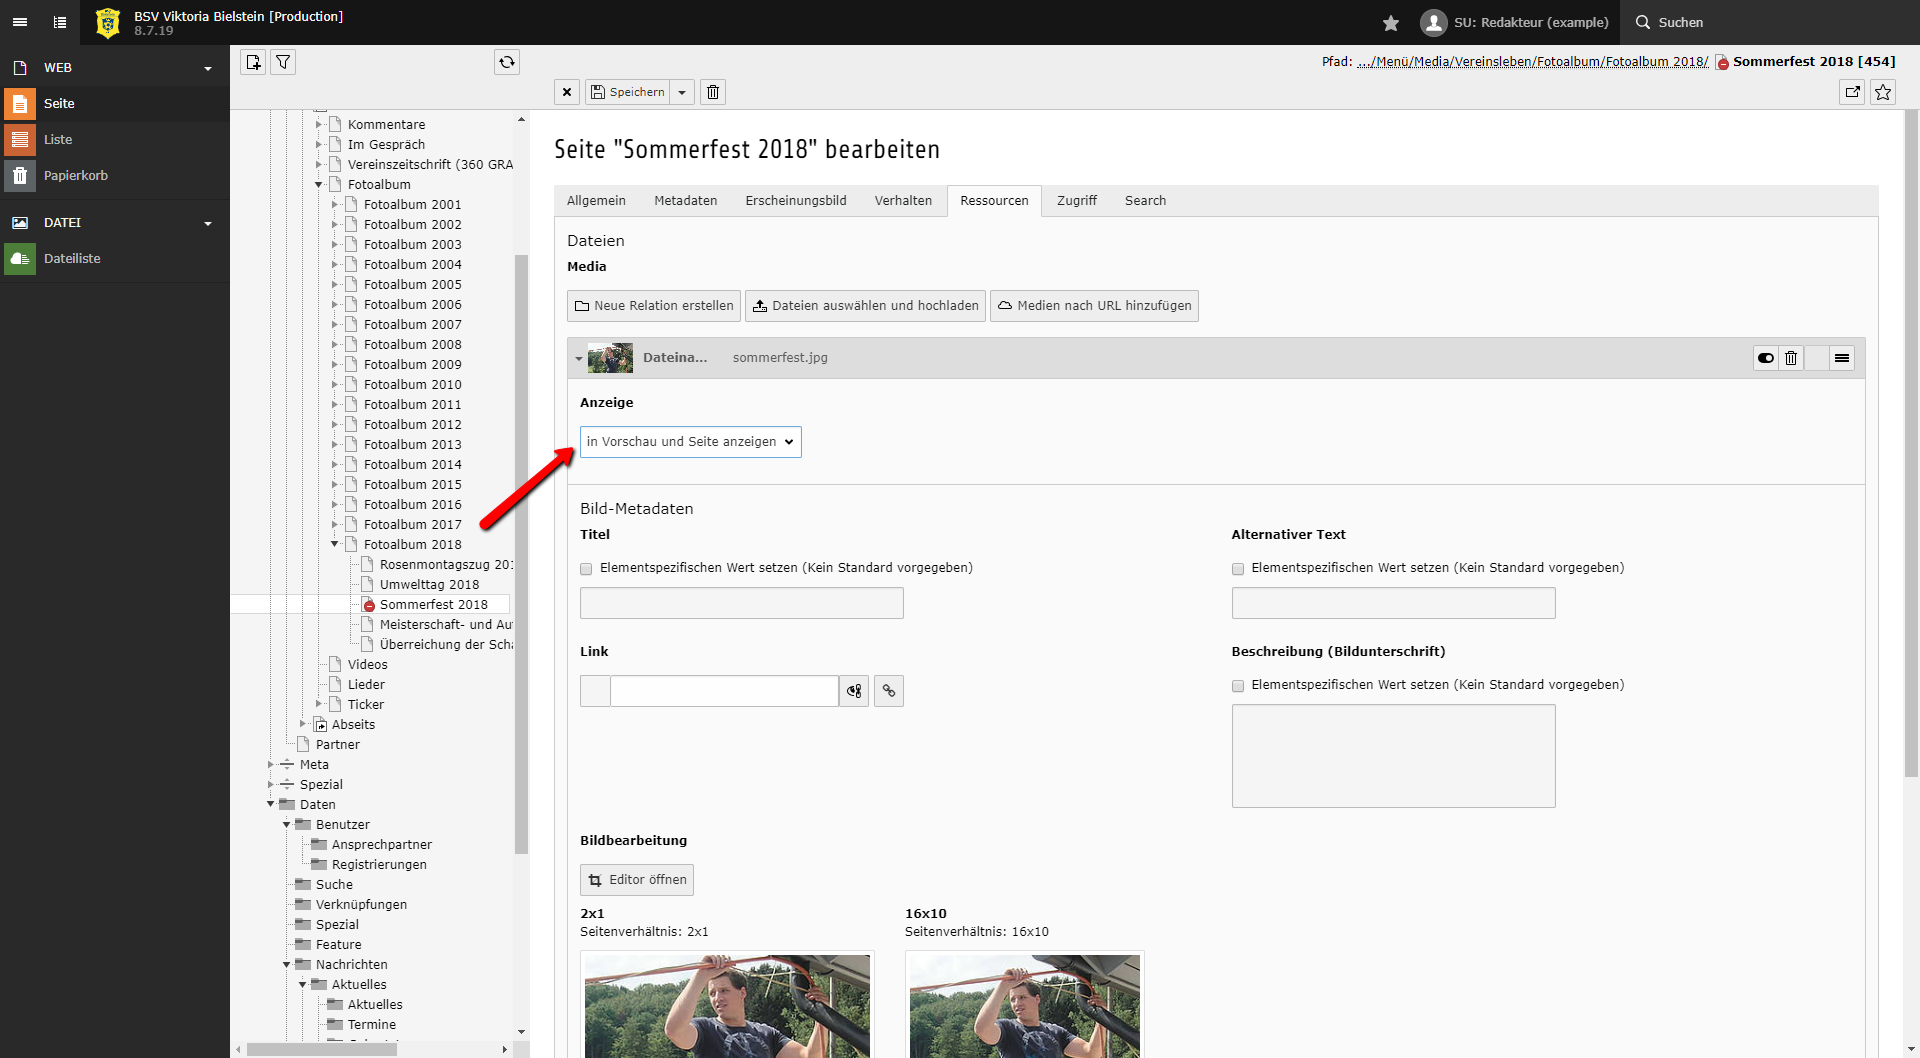Delete the sommerfest.jpg file relation

[x=1791, y=358]
